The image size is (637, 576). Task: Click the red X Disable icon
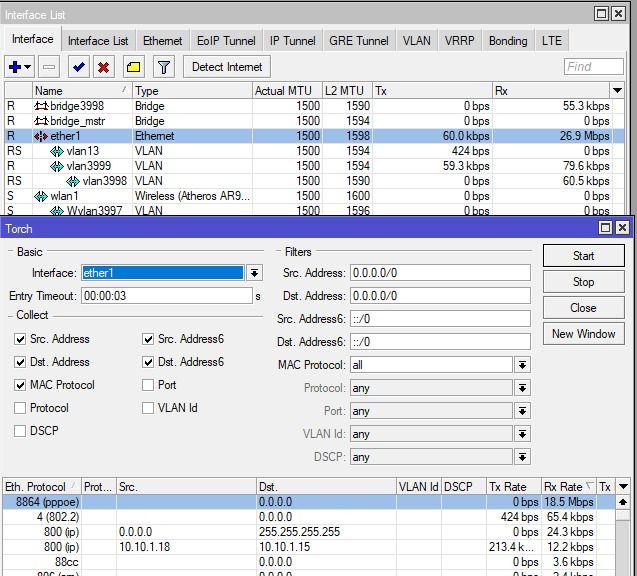[104, 67]
